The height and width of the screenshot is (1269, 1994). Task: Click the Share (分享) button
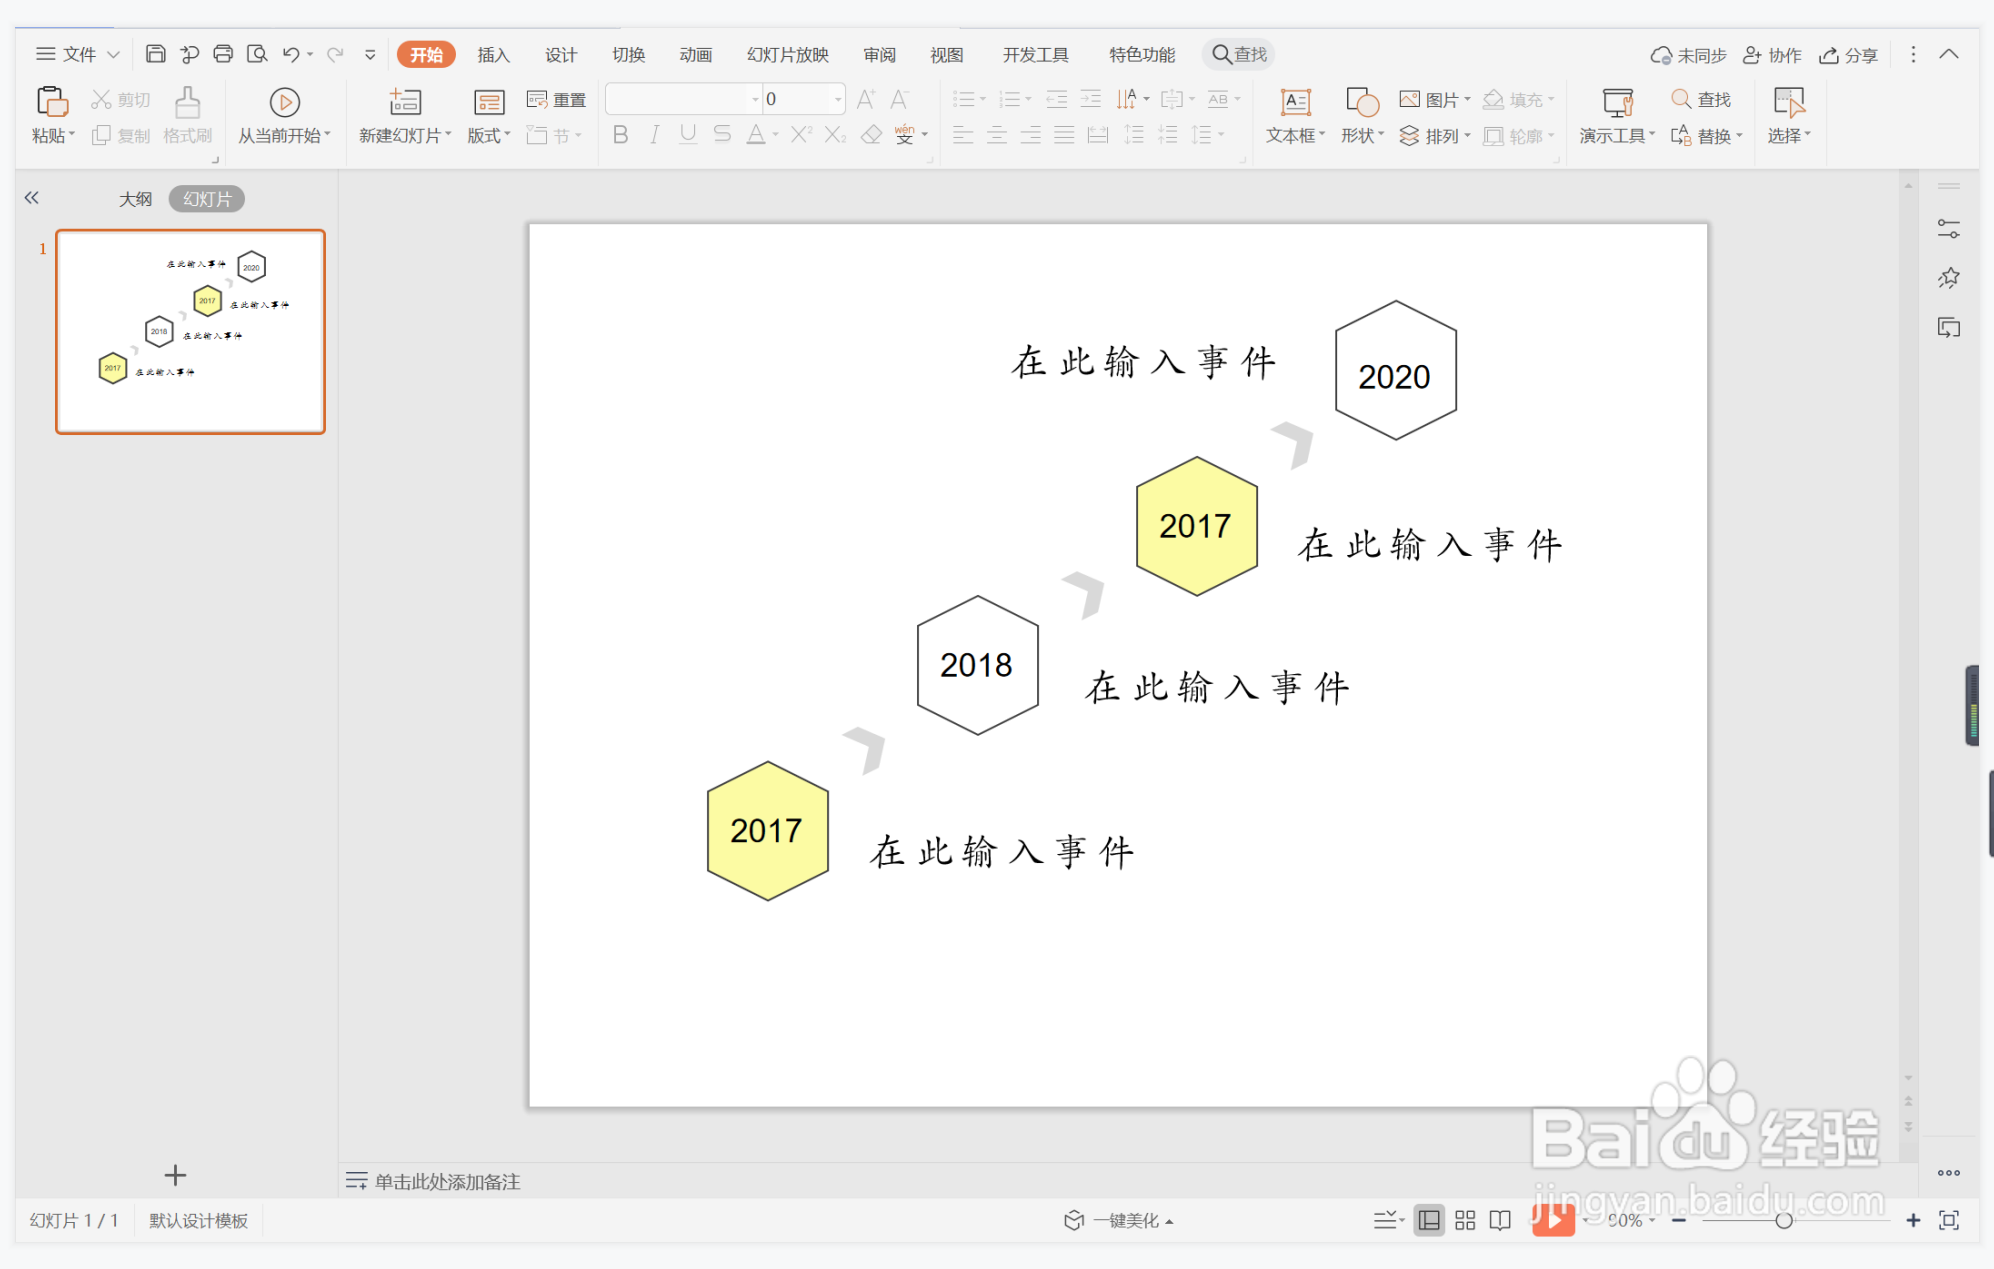point(1849,55)
